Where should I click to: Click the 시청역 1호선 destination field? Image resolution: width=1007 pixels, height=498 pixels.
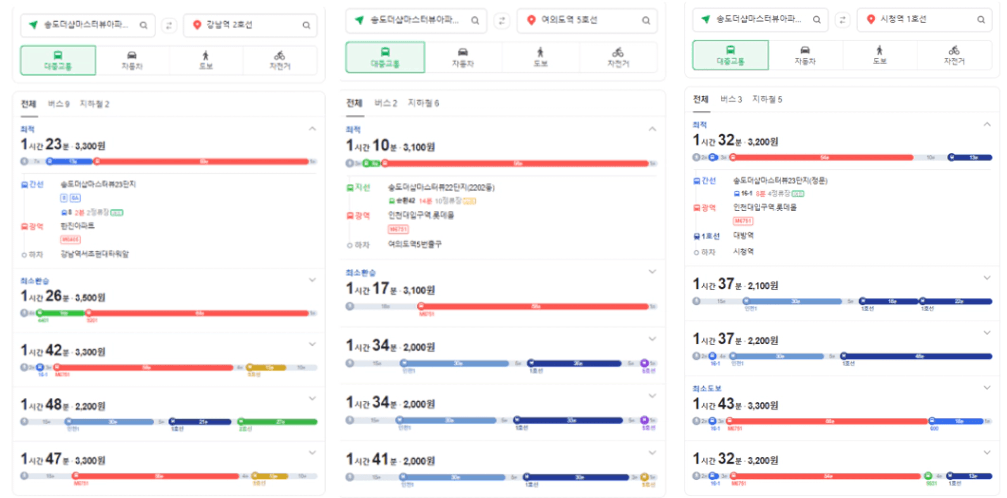coord(925,20)
